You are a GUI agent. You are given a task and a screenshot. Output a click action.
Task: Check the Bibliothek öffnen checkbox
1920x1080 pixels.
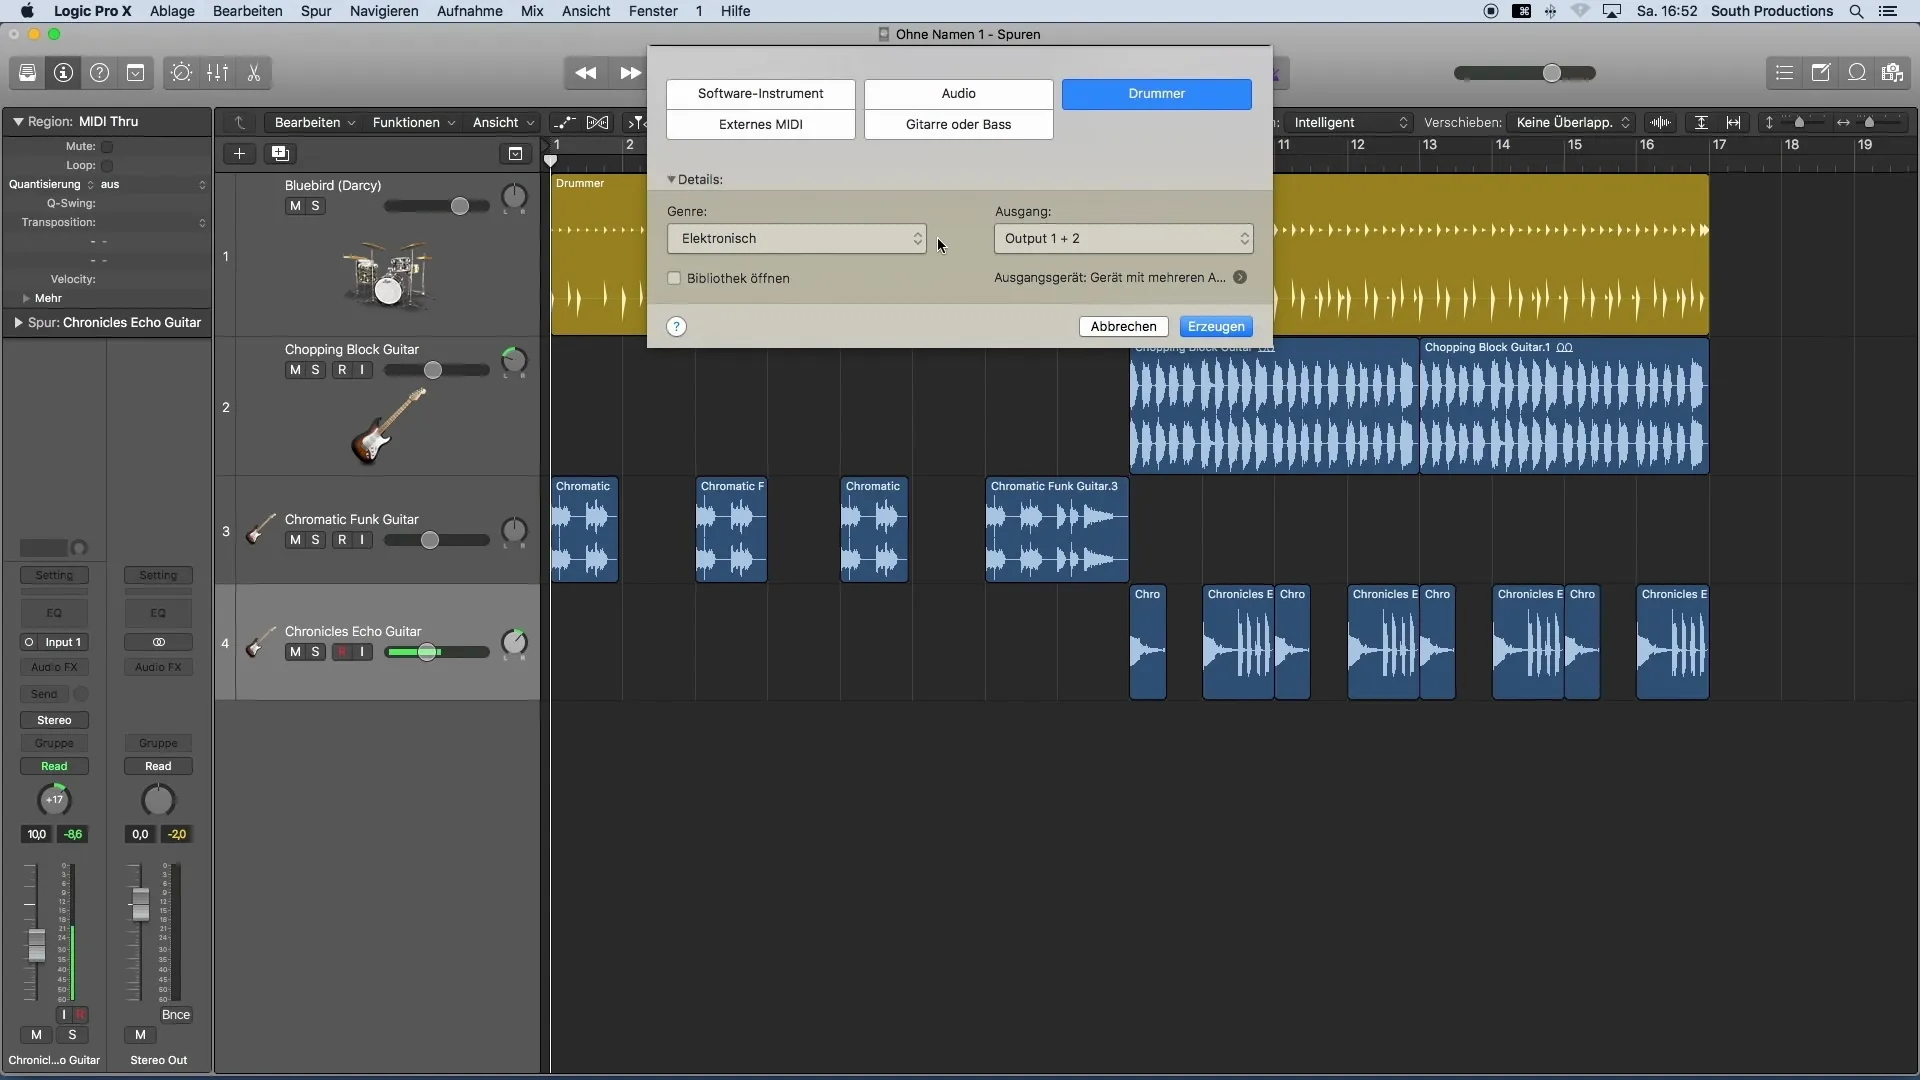coord(674,278)
